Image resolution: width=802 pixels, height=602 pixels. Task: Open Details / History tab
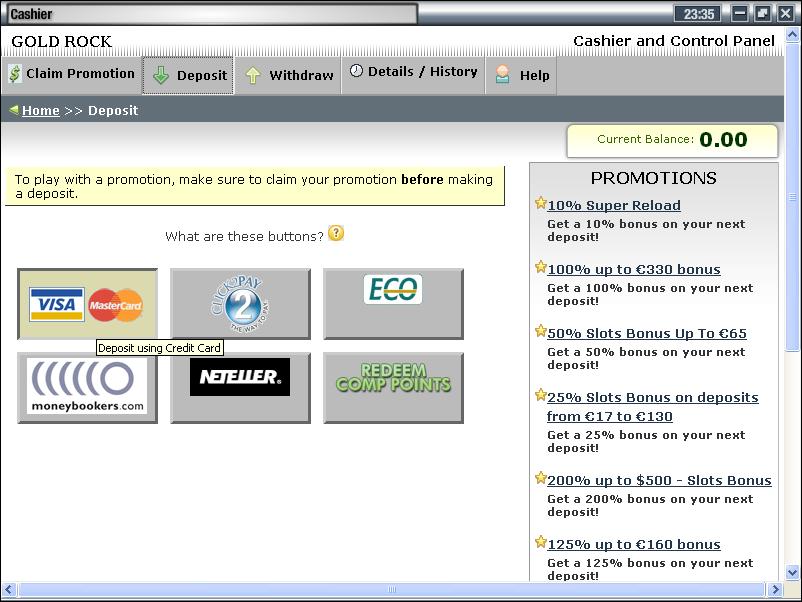point(413,73)
